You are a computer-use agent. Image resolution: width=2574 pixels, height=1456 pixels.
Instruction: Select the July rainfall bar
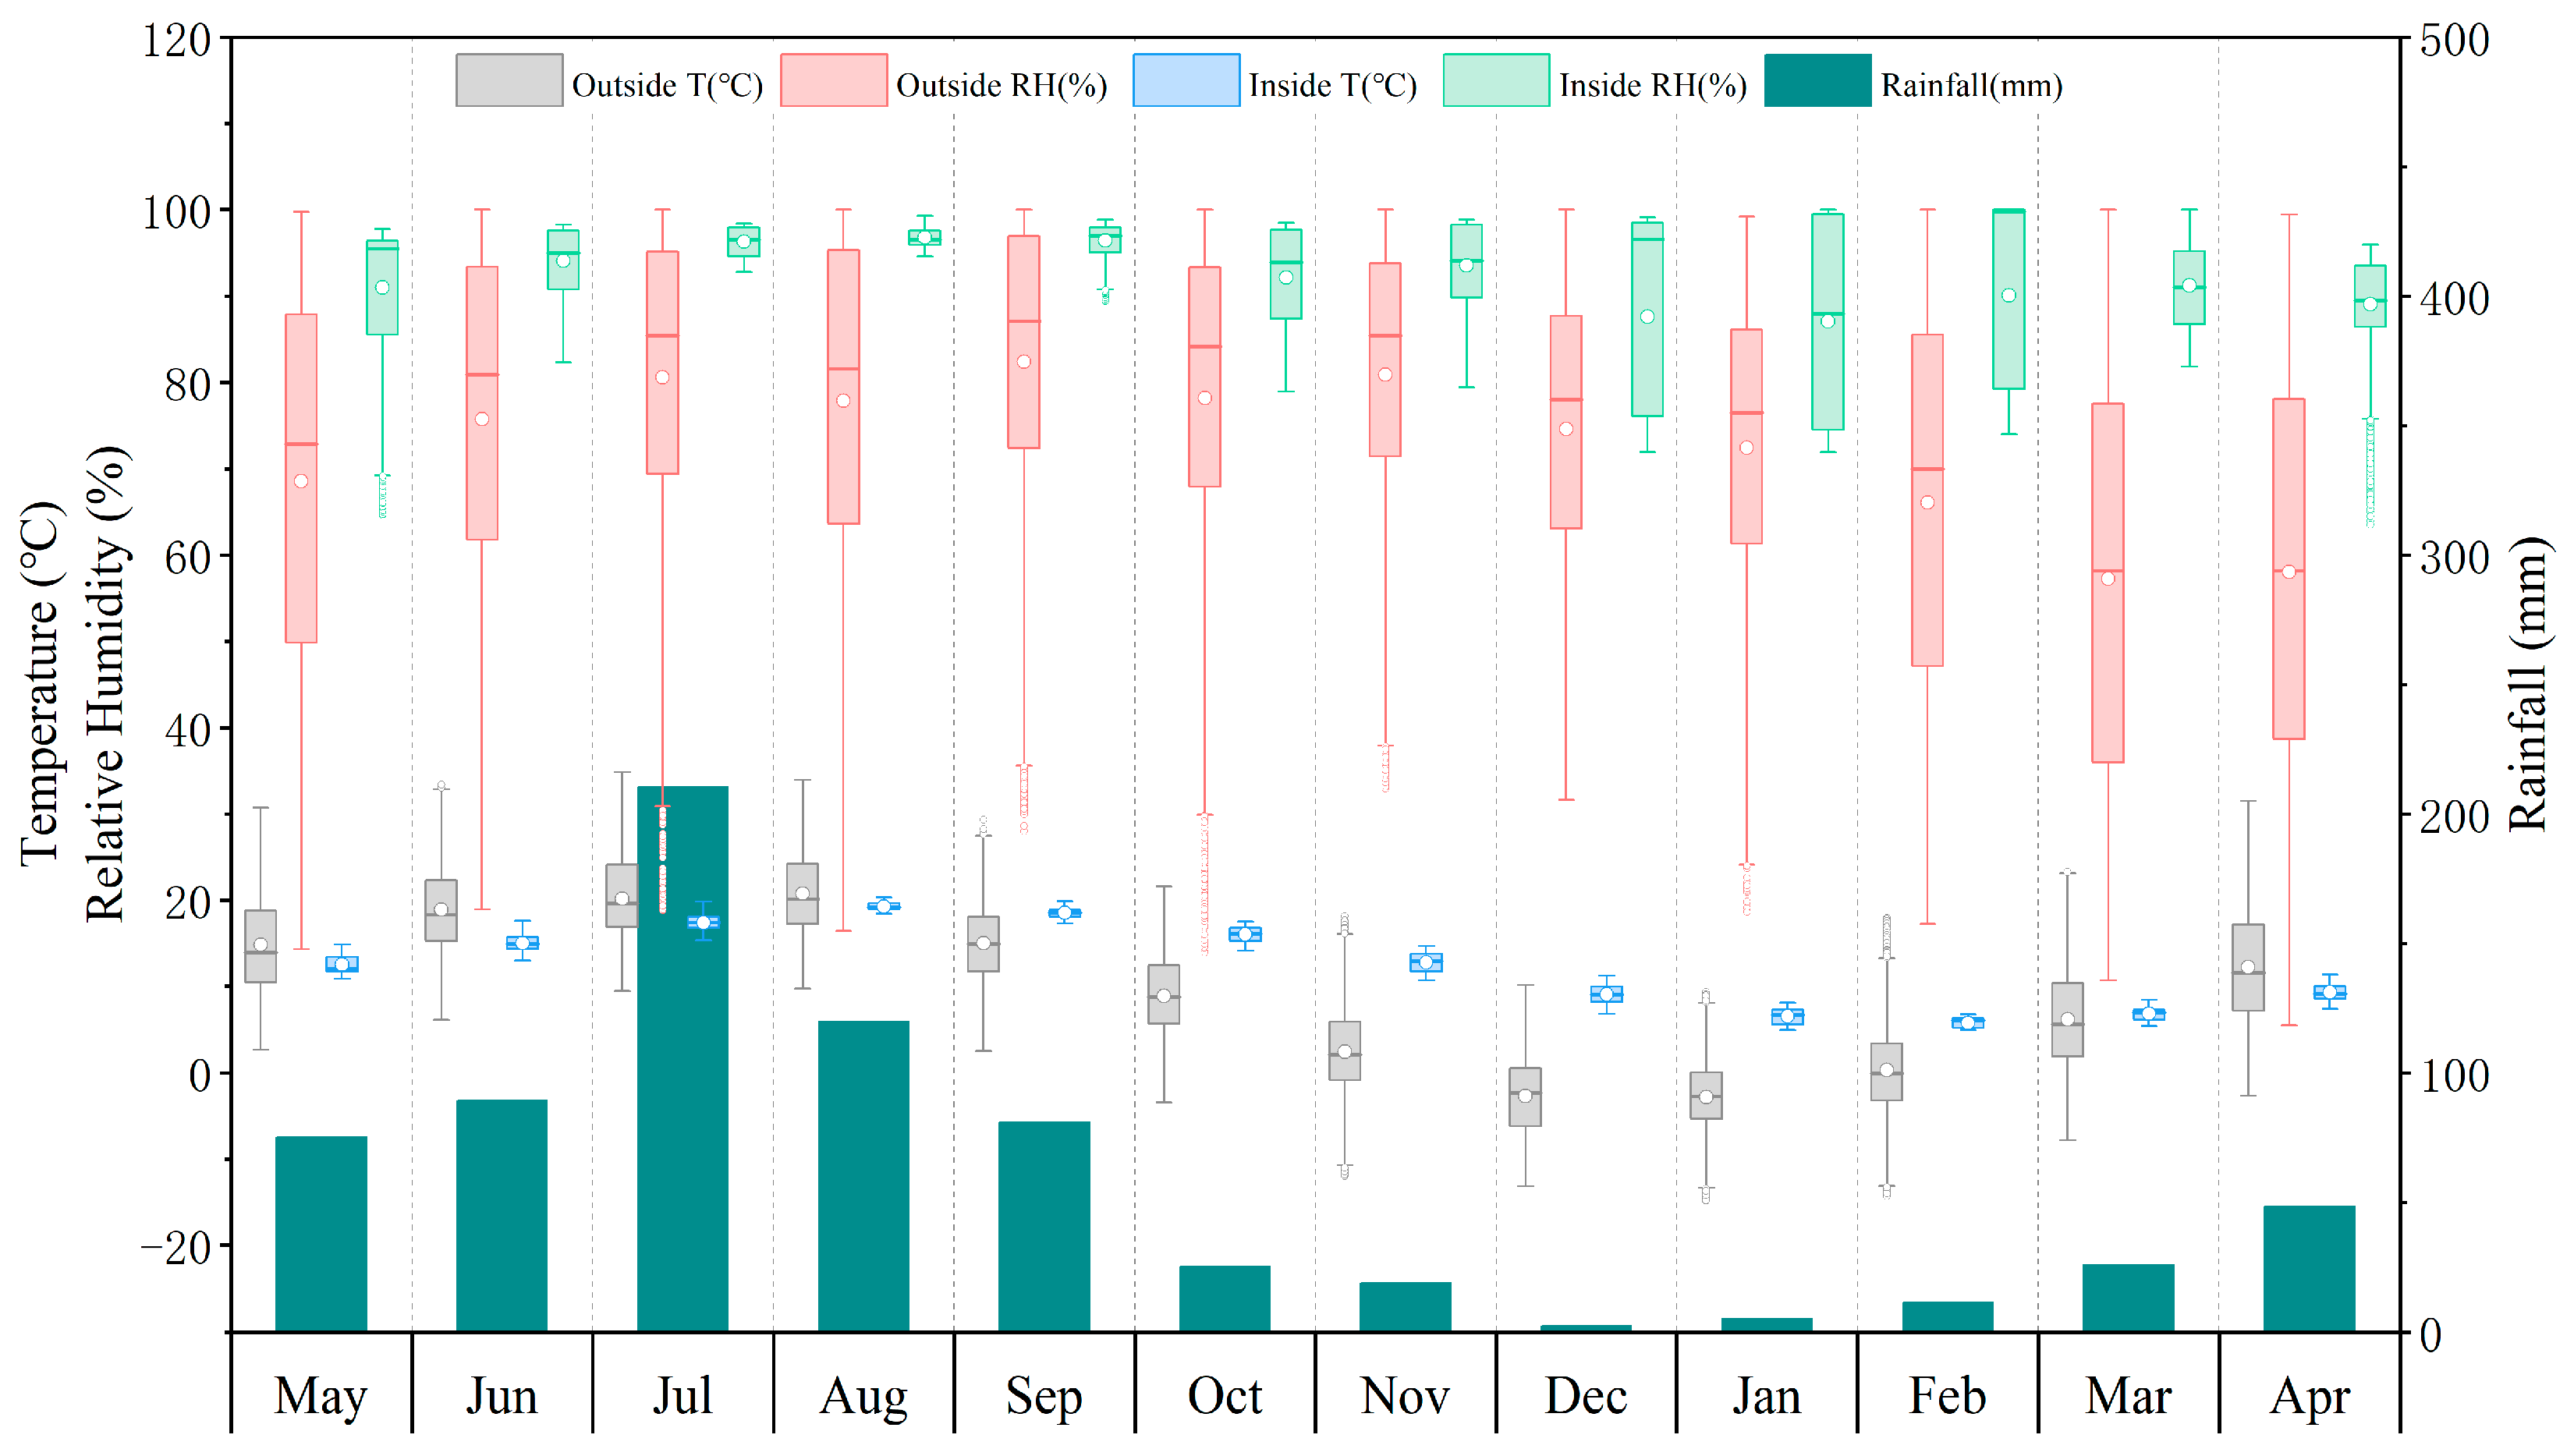[x=682, y=1059]
